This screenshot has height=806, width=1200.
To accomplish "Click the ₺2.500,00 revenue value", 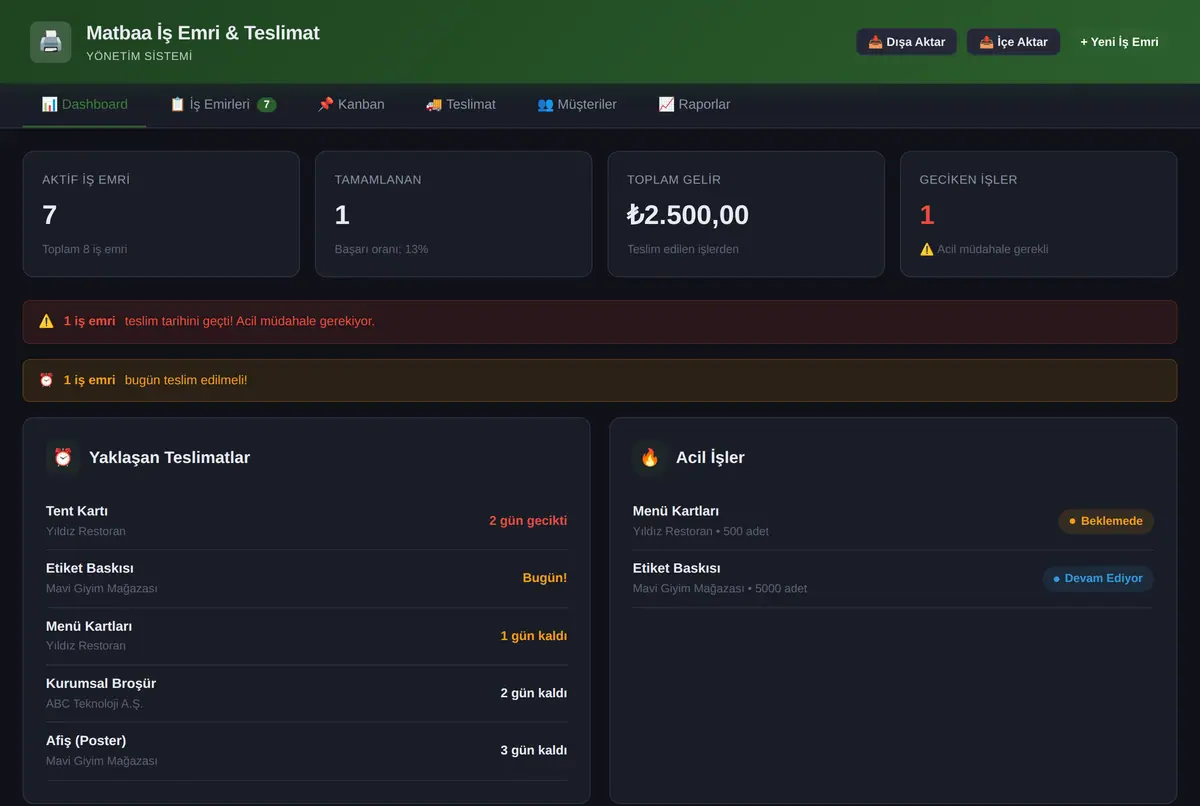I will (x=688, y=215).
